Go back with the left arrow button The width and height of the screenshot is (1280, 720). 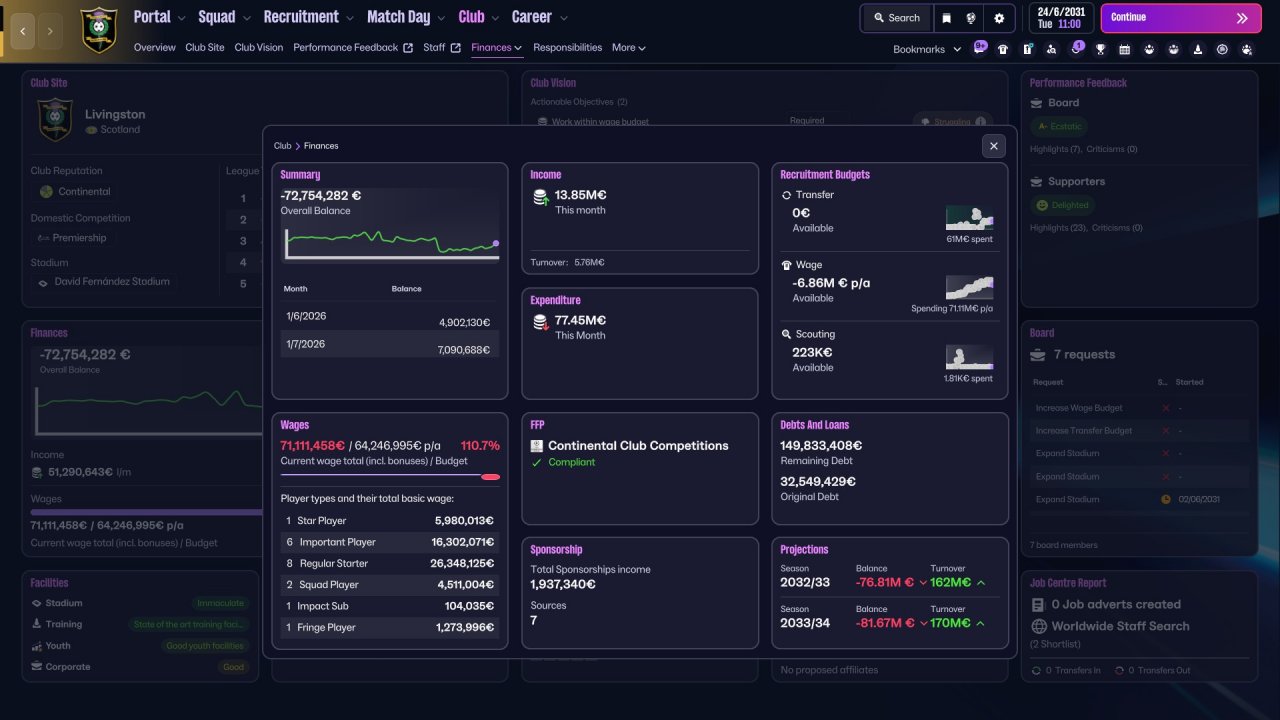tap(23, 31)
